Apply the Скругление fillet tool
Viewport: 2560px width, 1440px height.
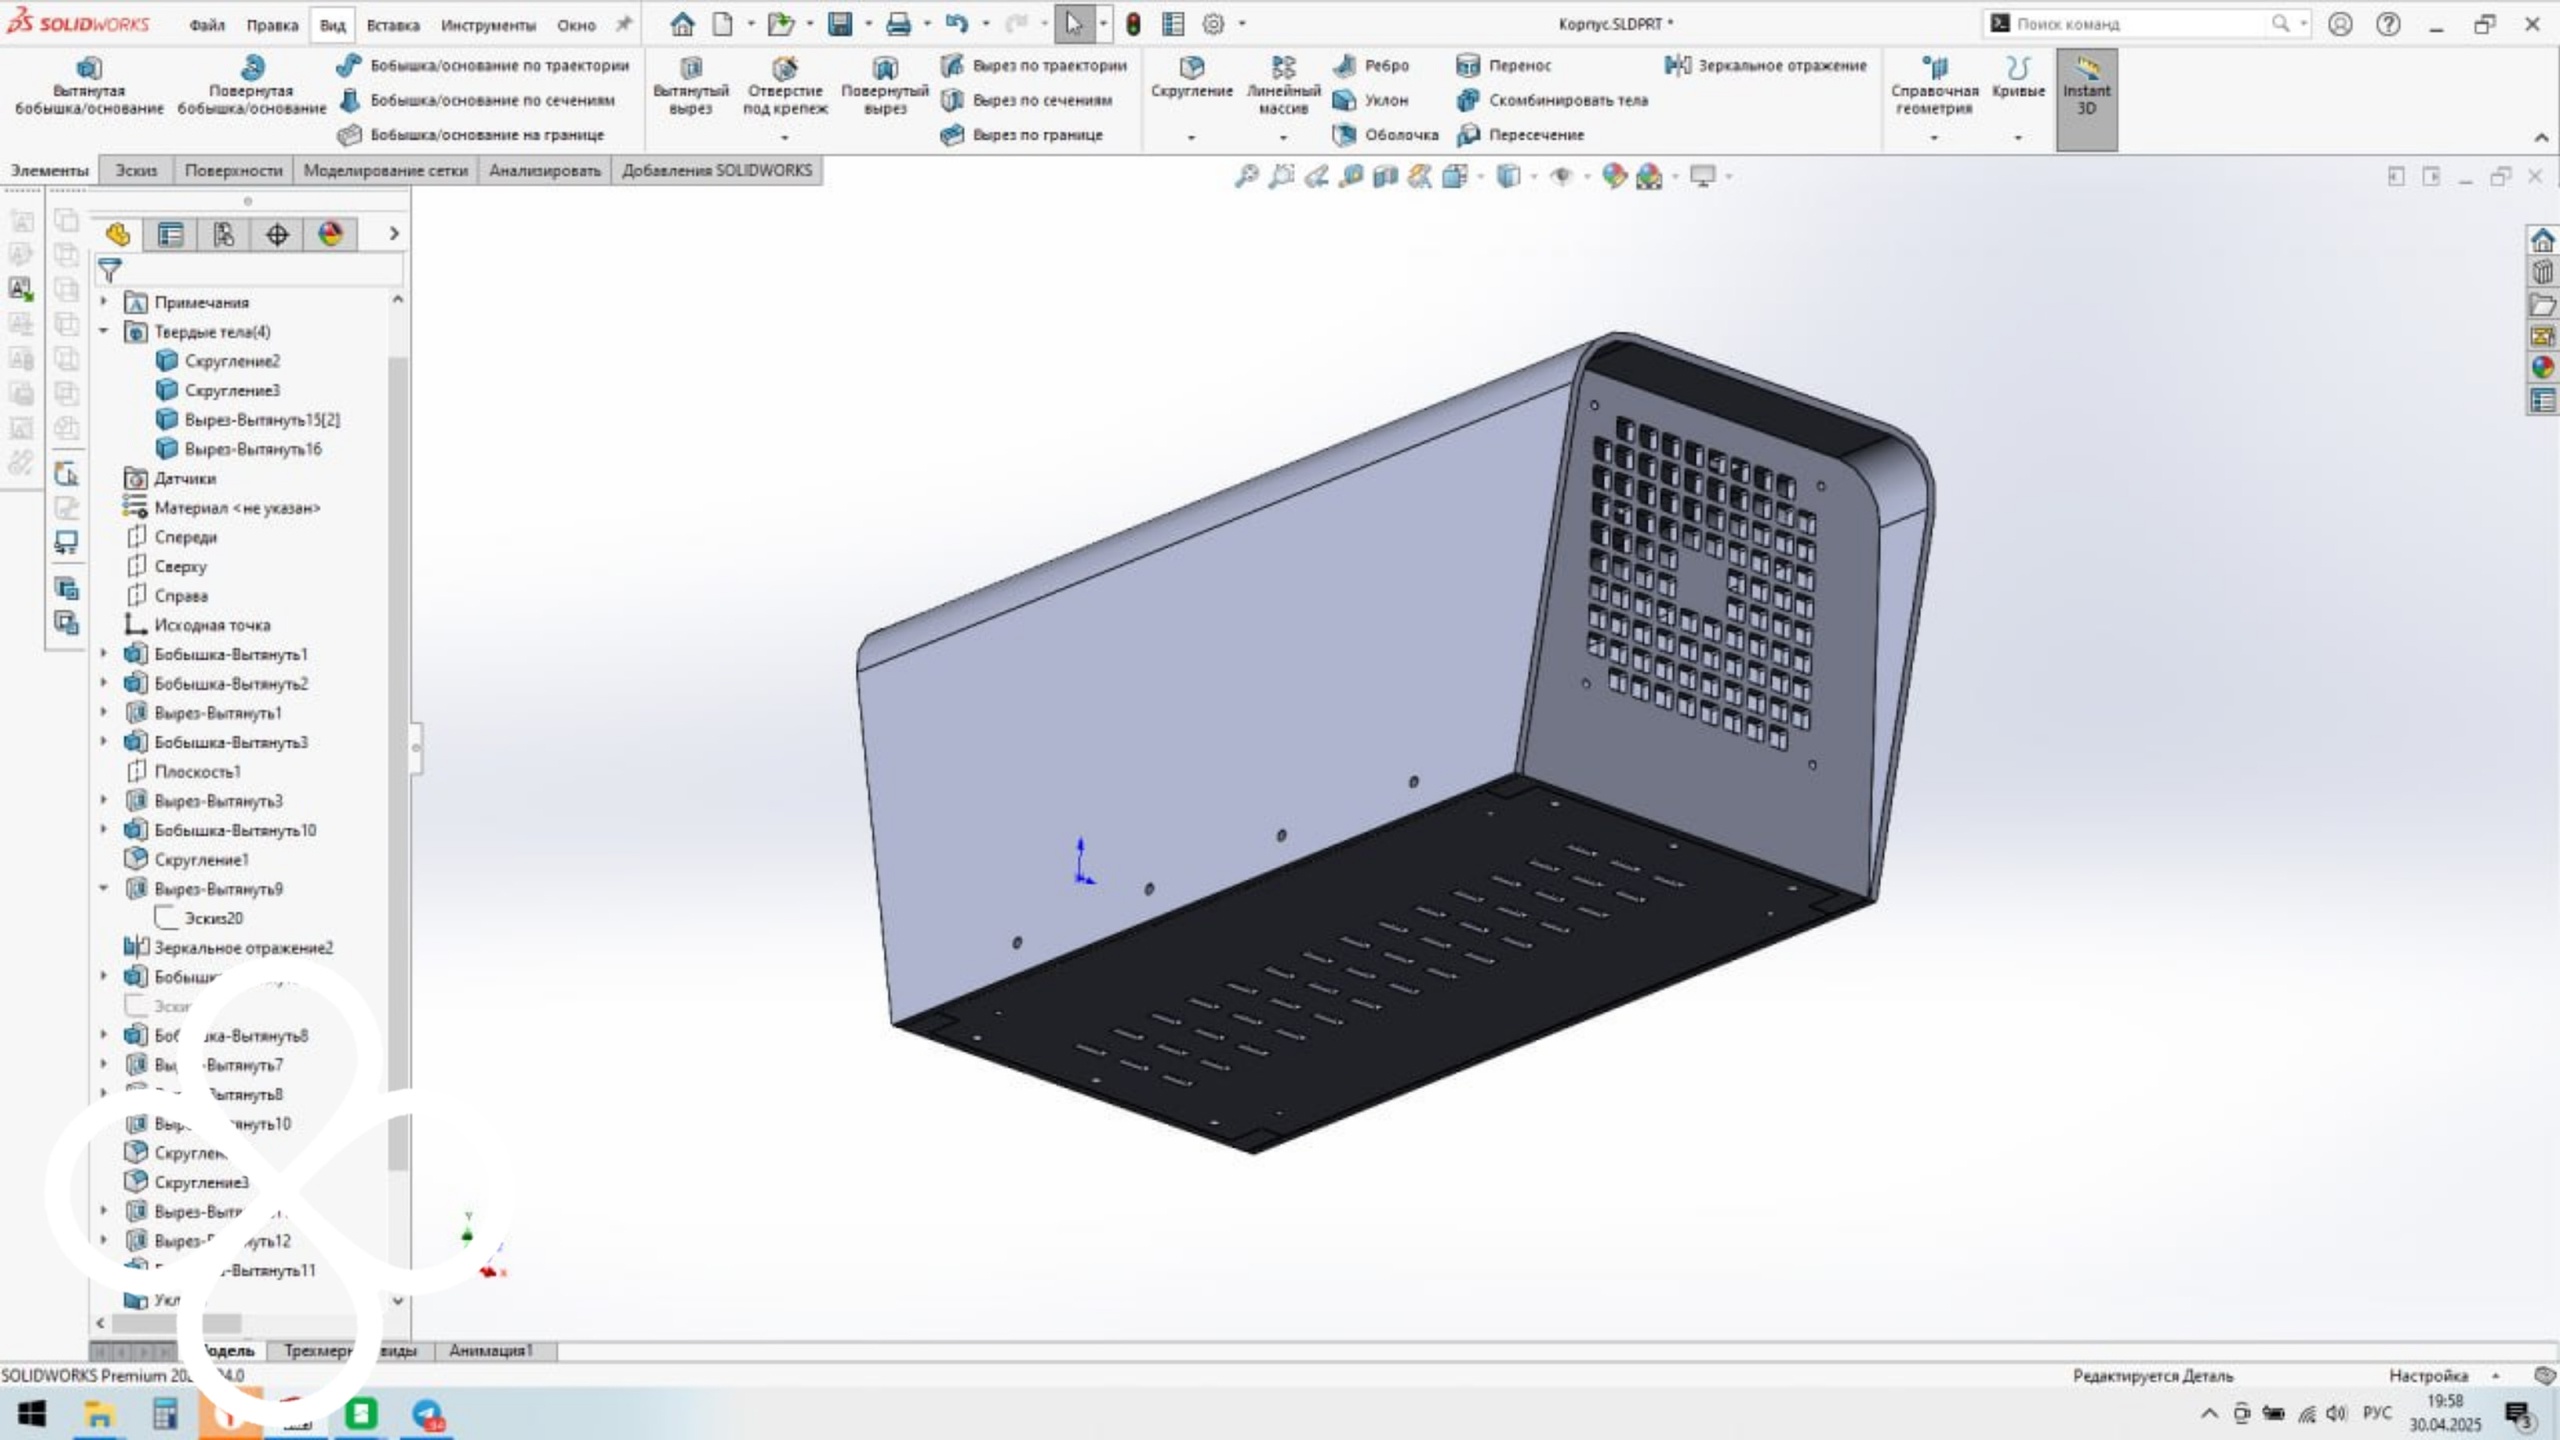click(x=1191, y=78)
